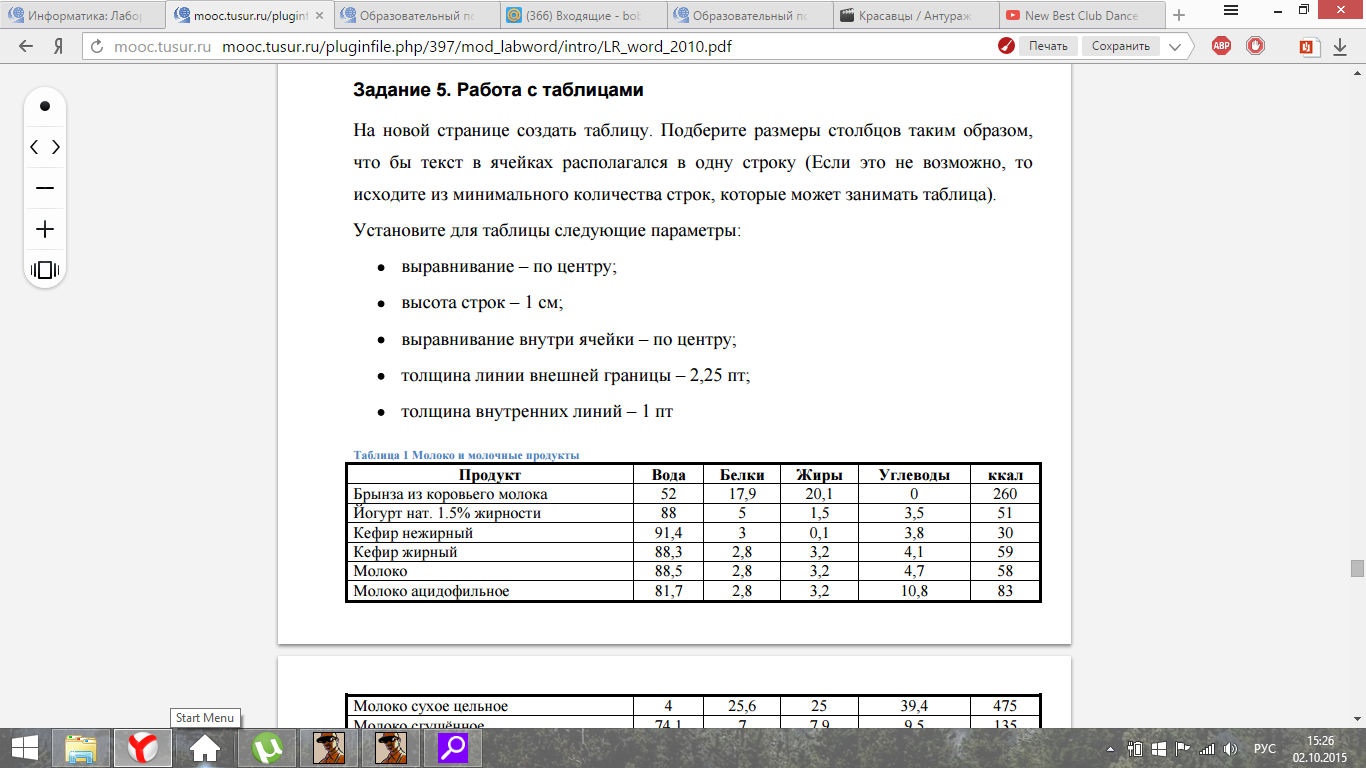Click the red PDF pen icon in address bar
The height and width of the screenshot is (768, 1366).
[x=1006, y=46]
